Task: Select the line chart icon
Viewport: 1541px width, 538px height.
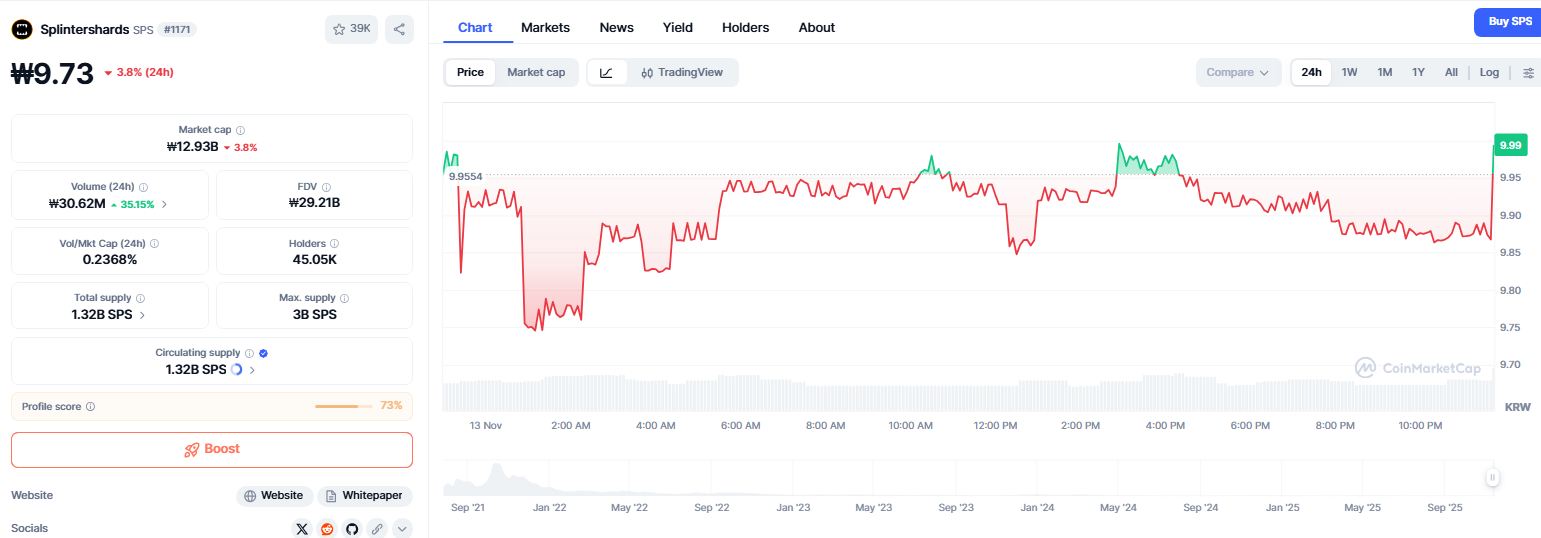Action: [607, 72]
